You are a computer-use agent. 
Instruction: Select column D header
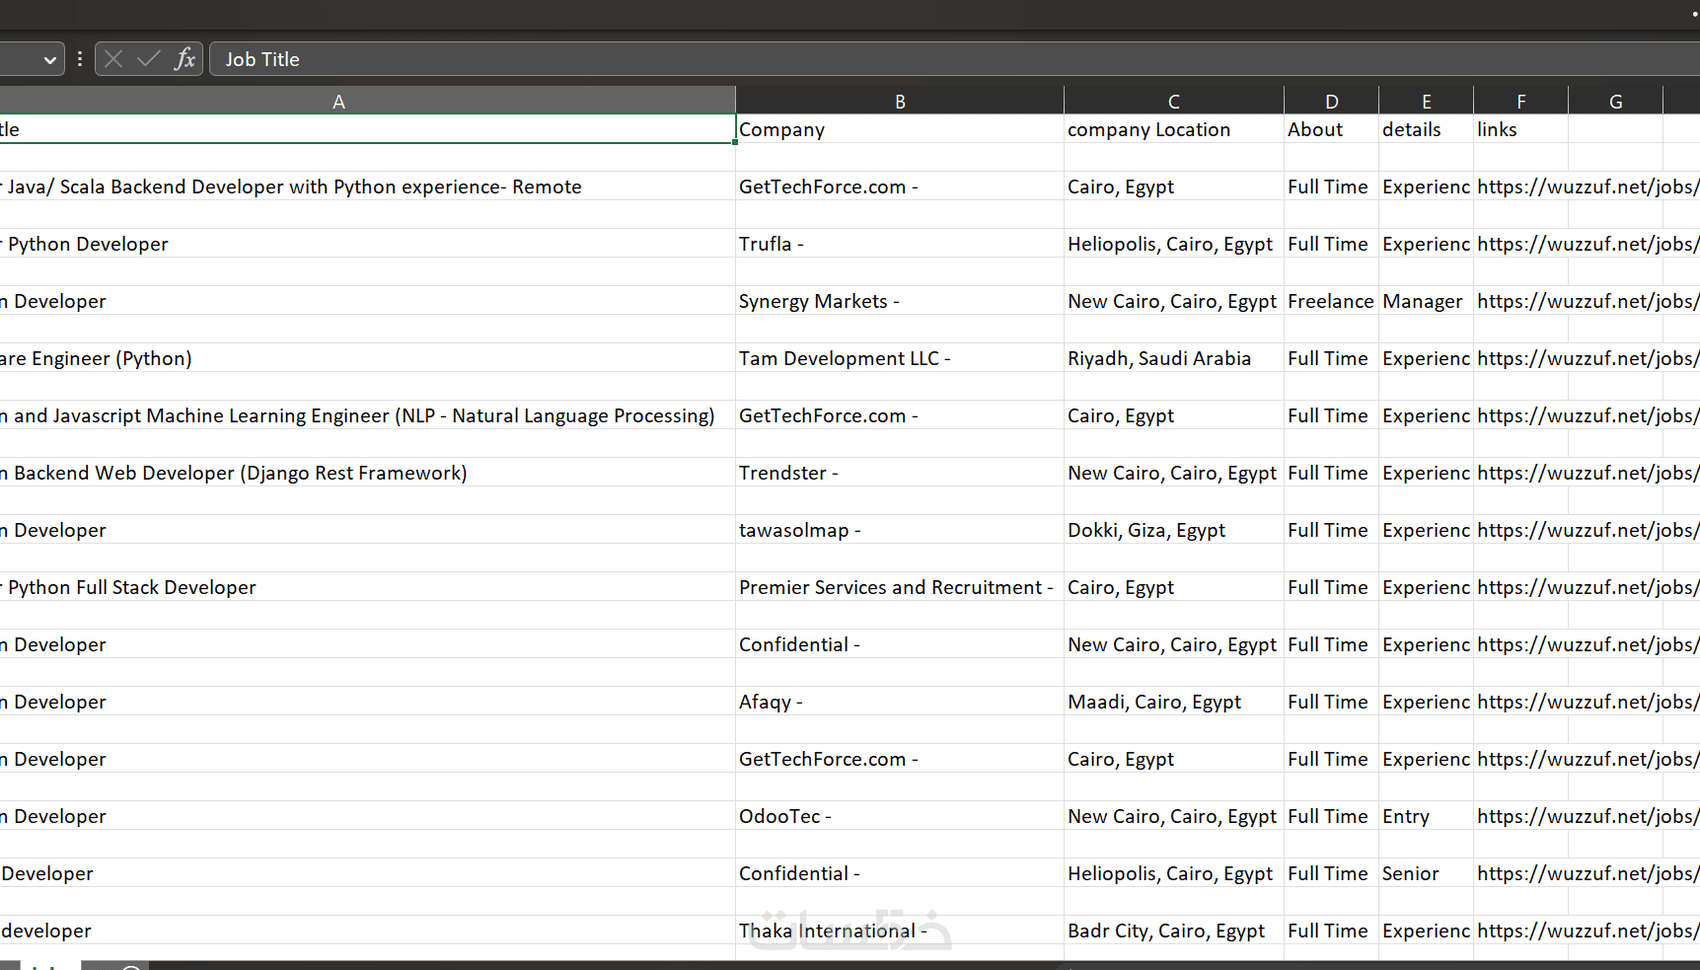[1331, 101]
